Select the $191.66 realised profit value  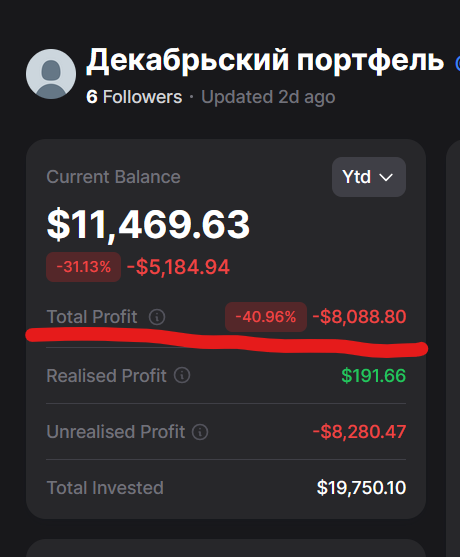(x=373, y=375)
